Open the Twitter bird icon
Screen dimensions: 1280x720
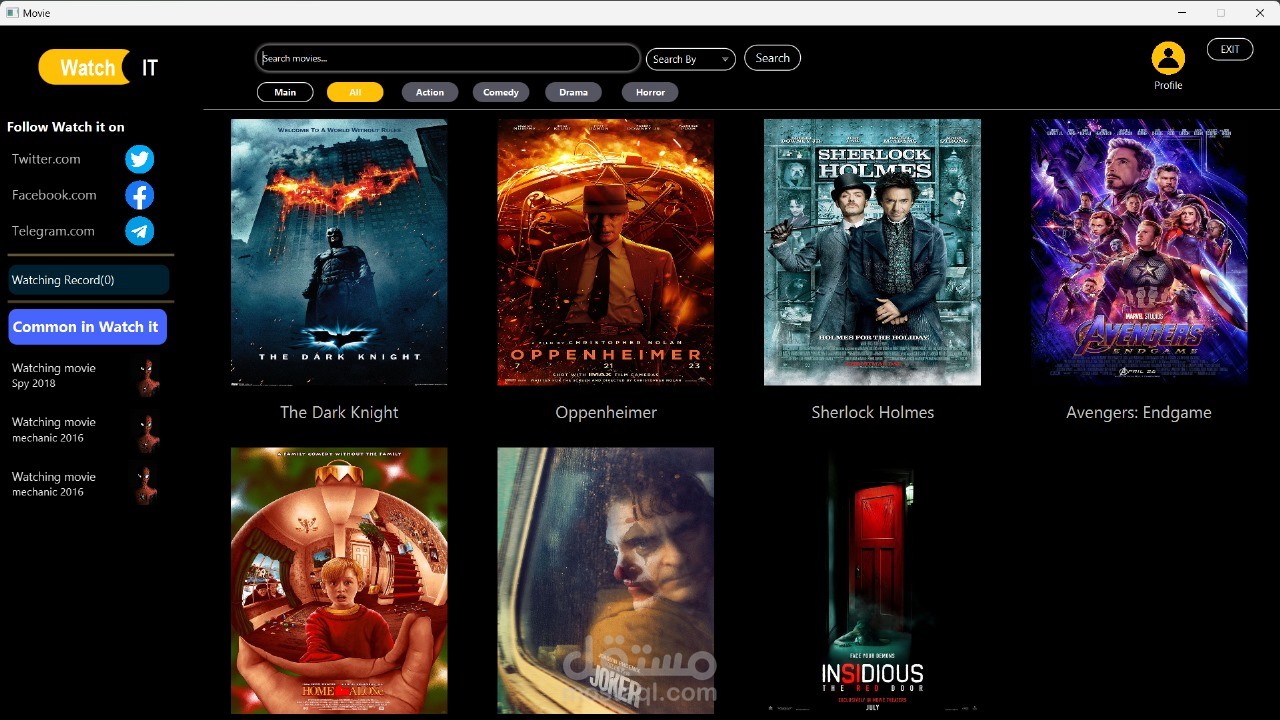click(140, 159)
